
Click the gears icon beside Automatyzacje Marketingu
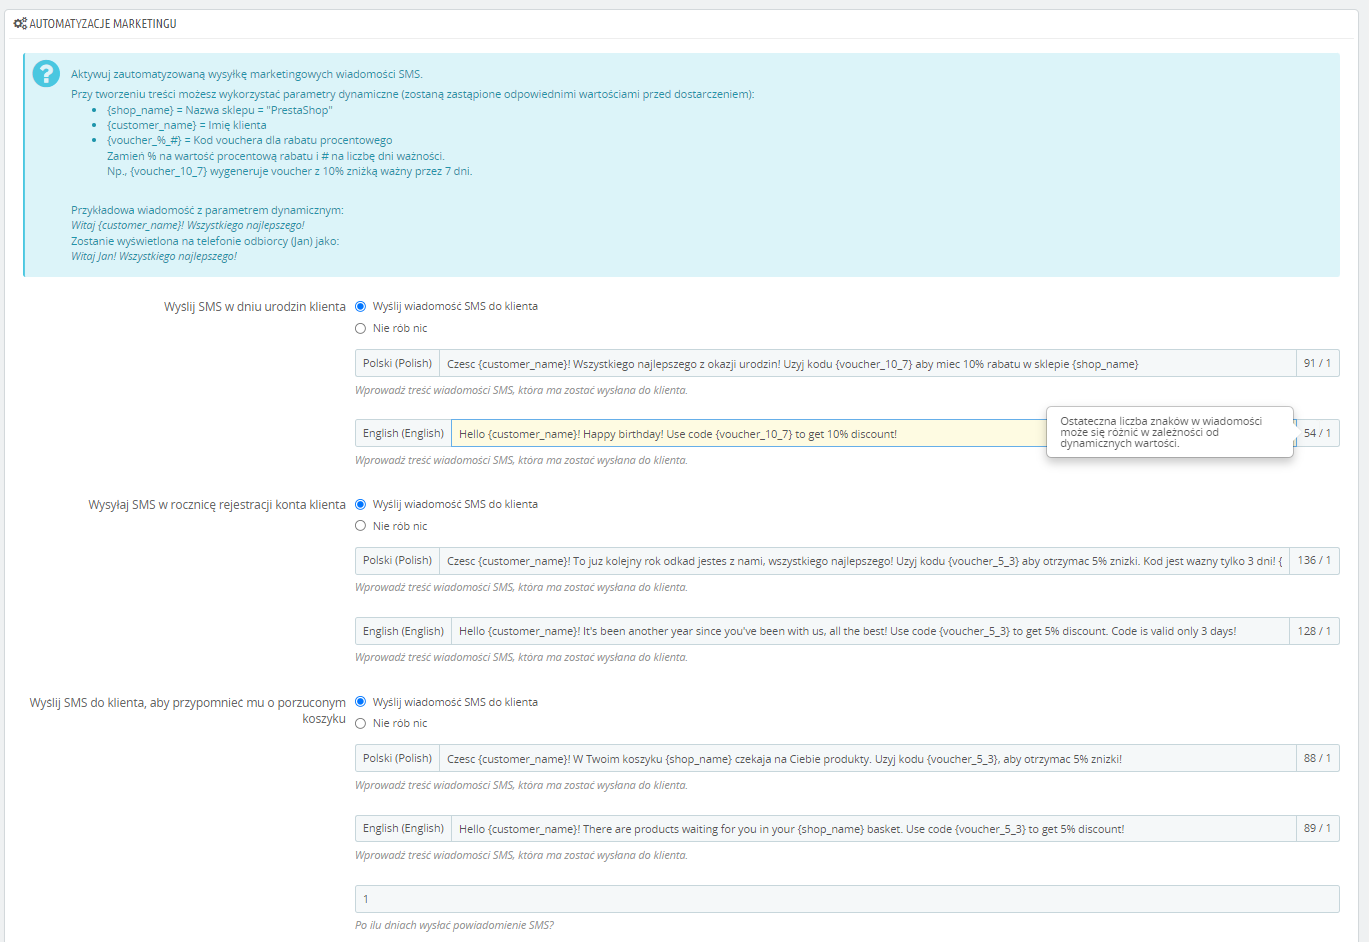point(20,23)
